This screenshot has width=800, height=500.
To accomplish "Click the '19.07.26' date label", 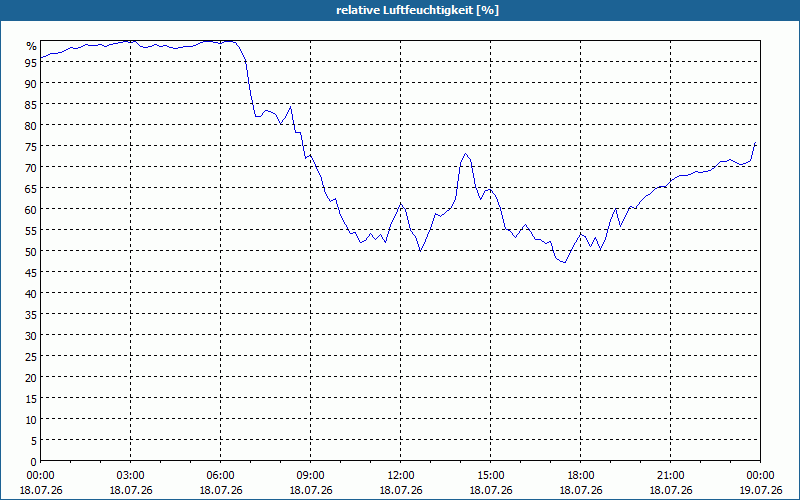I will (760, 490).
